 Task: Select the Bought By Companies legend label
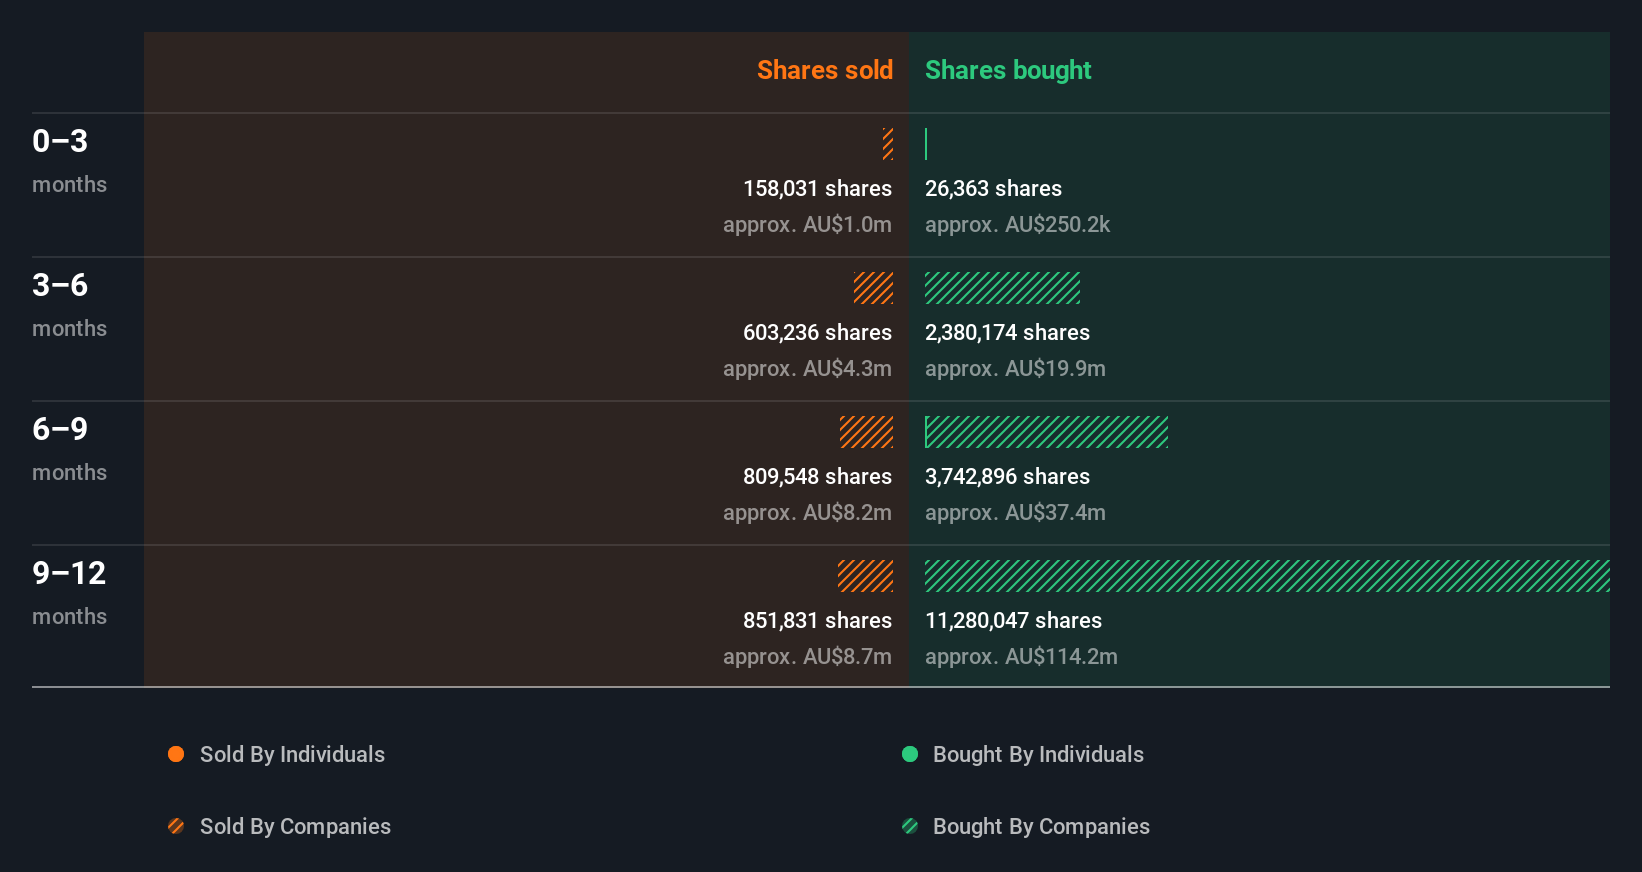pyautogui.click(x=1041, y=826)
